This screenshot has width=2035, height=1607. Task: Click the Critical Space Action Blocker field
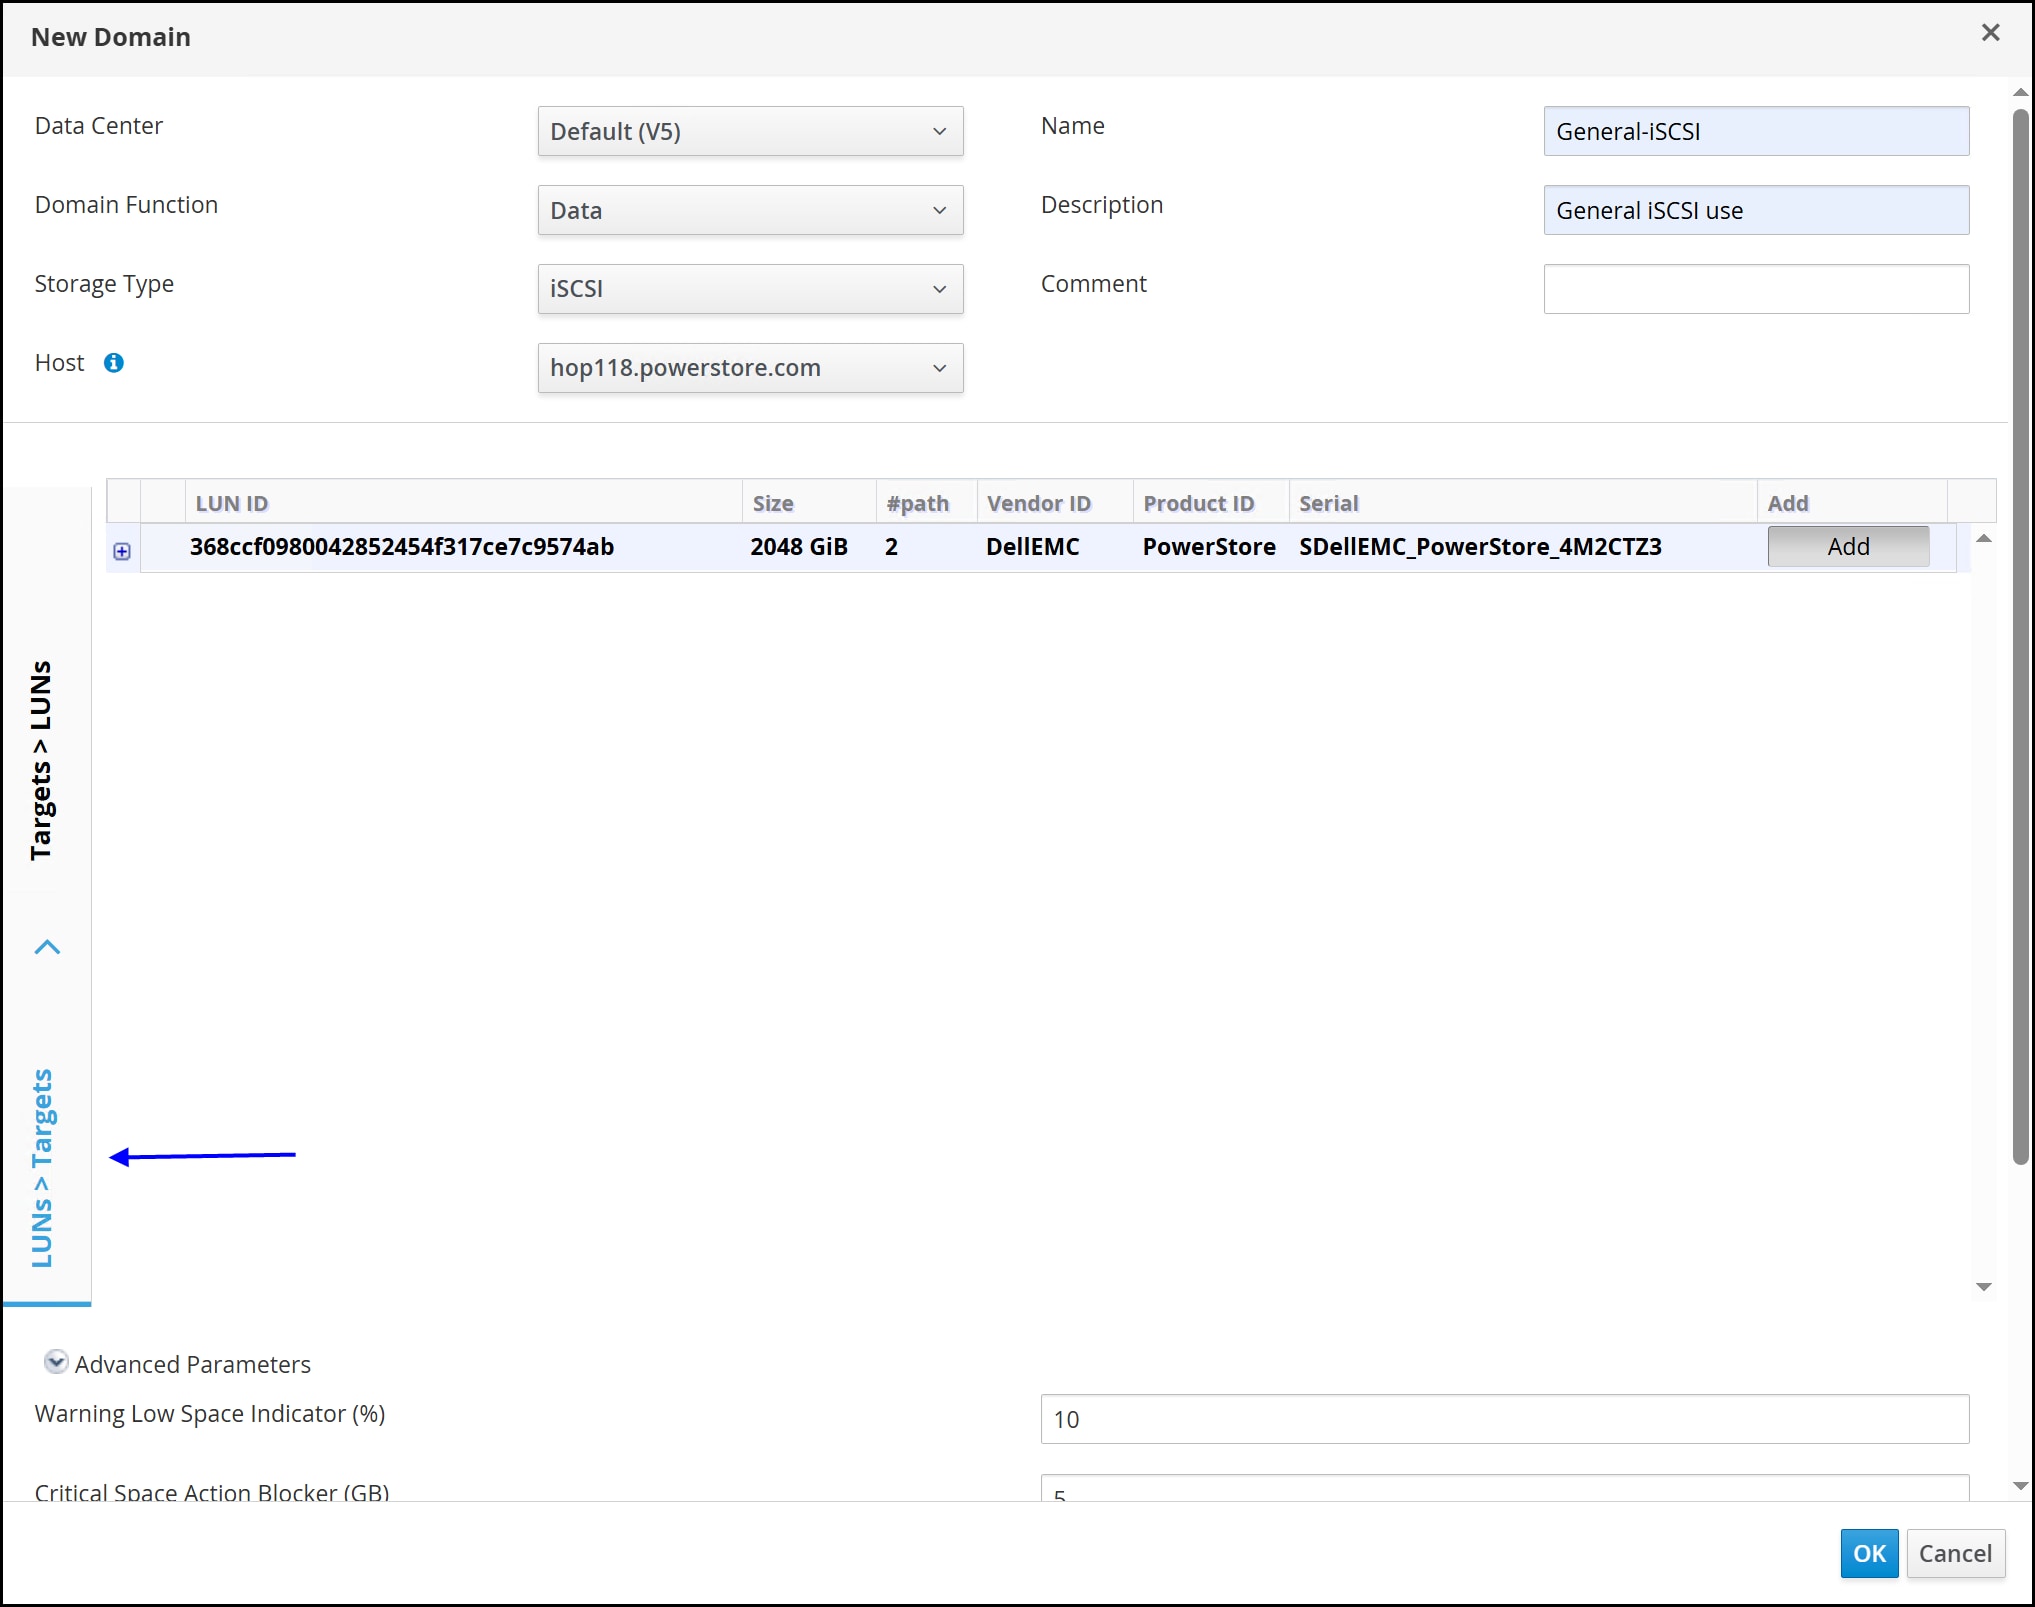(1505, 1488)
